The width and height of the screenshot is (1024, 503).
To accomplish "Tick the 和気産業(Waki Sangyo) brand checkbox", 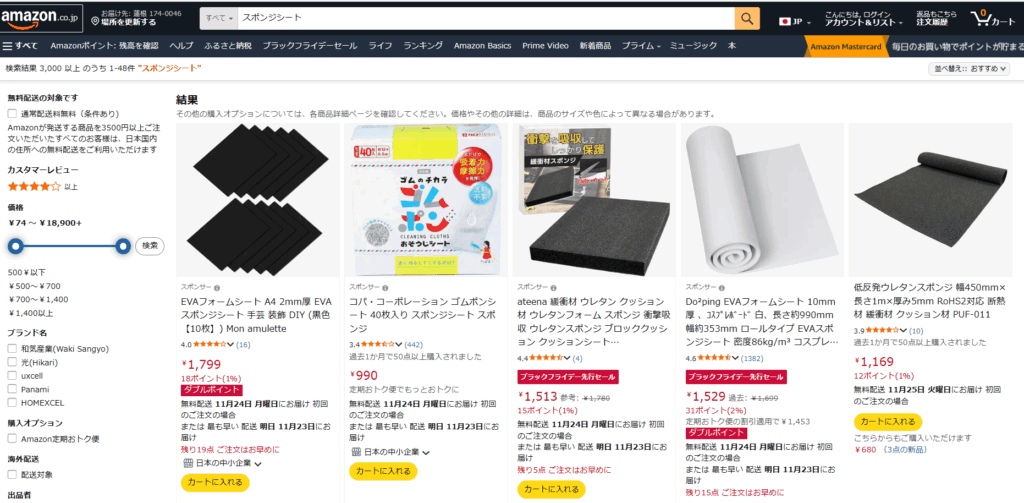I will (12, 349).
